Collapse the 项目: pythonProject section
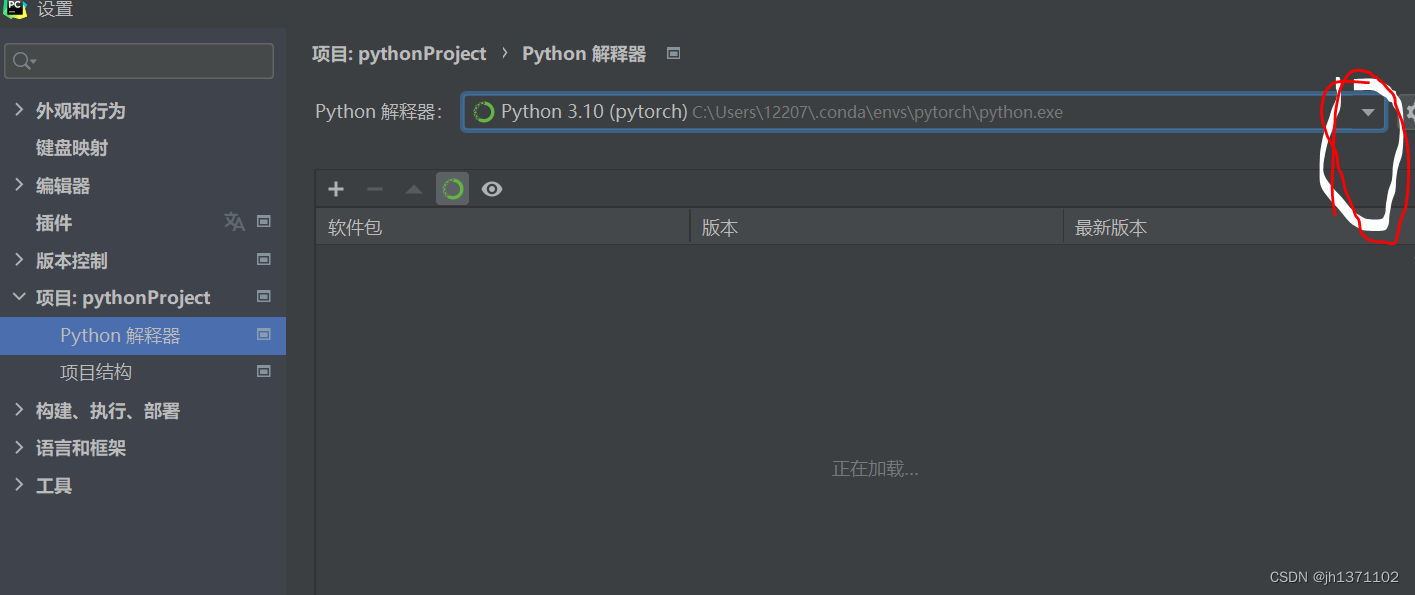 [x=19, y=297]
